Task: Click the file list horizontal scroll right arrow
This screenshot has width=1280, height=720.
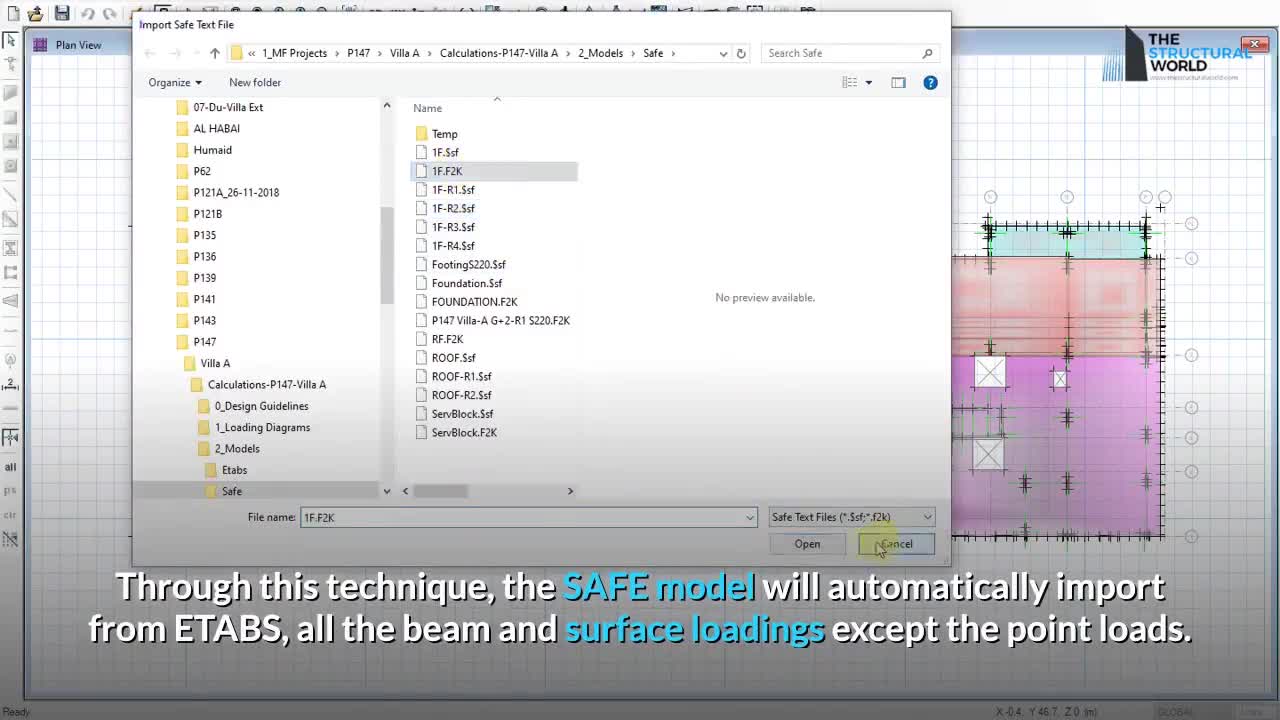Action: [570, 491]
